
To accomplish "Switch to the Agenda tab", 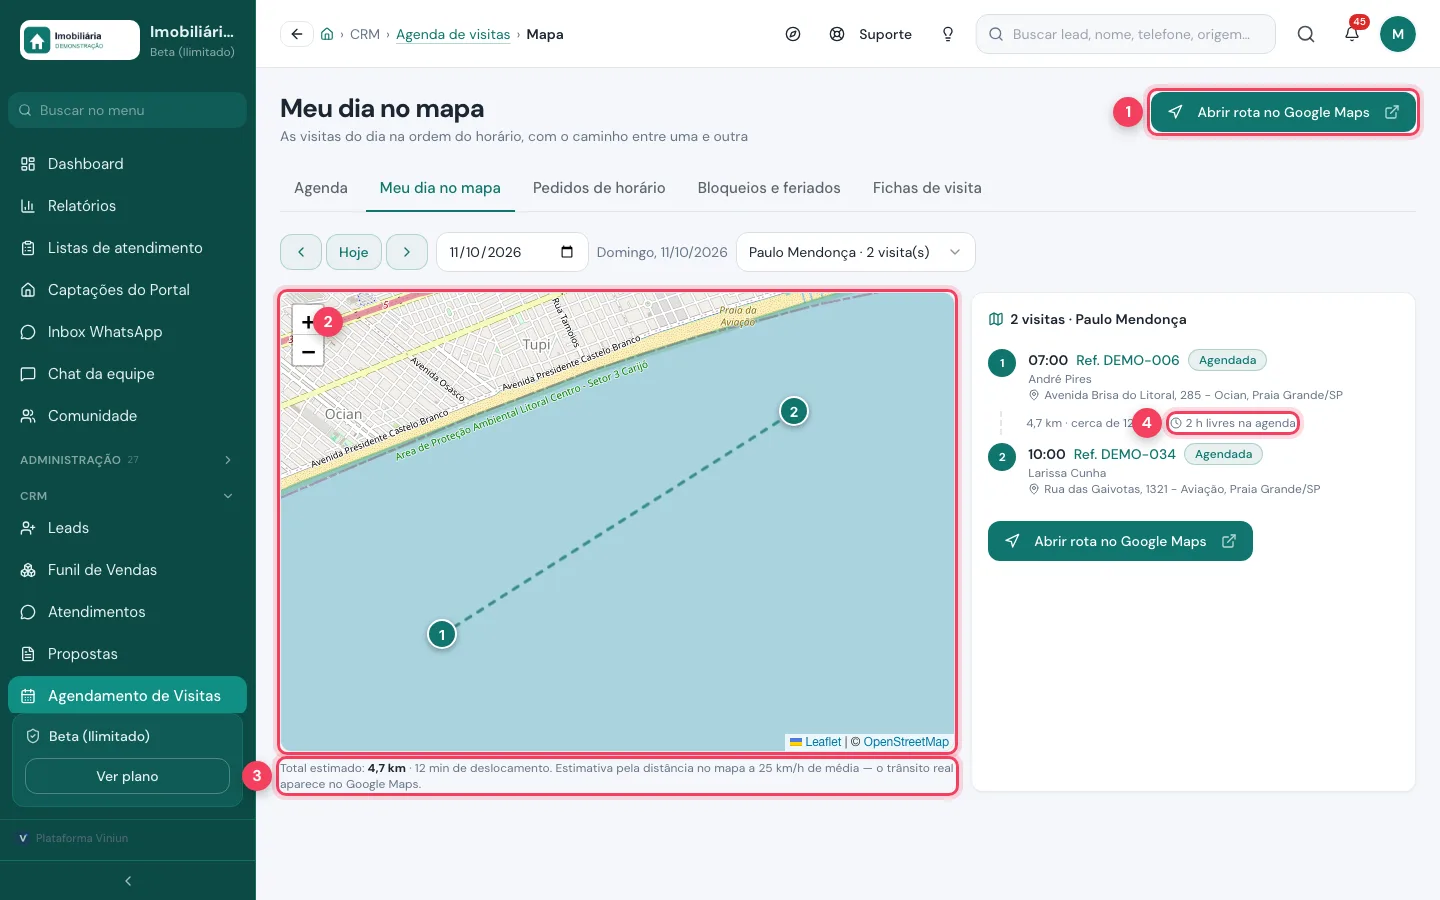I will 321,188.
